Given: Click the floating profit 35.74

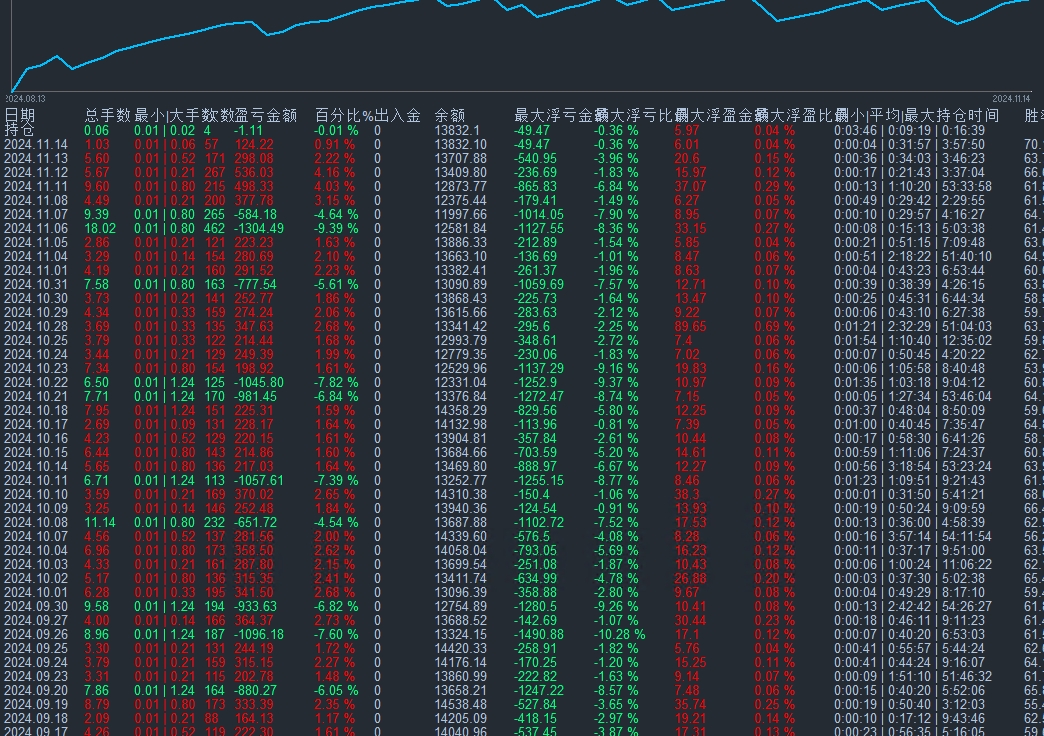Looking at the screenshot, I should [x=690, y=704].
